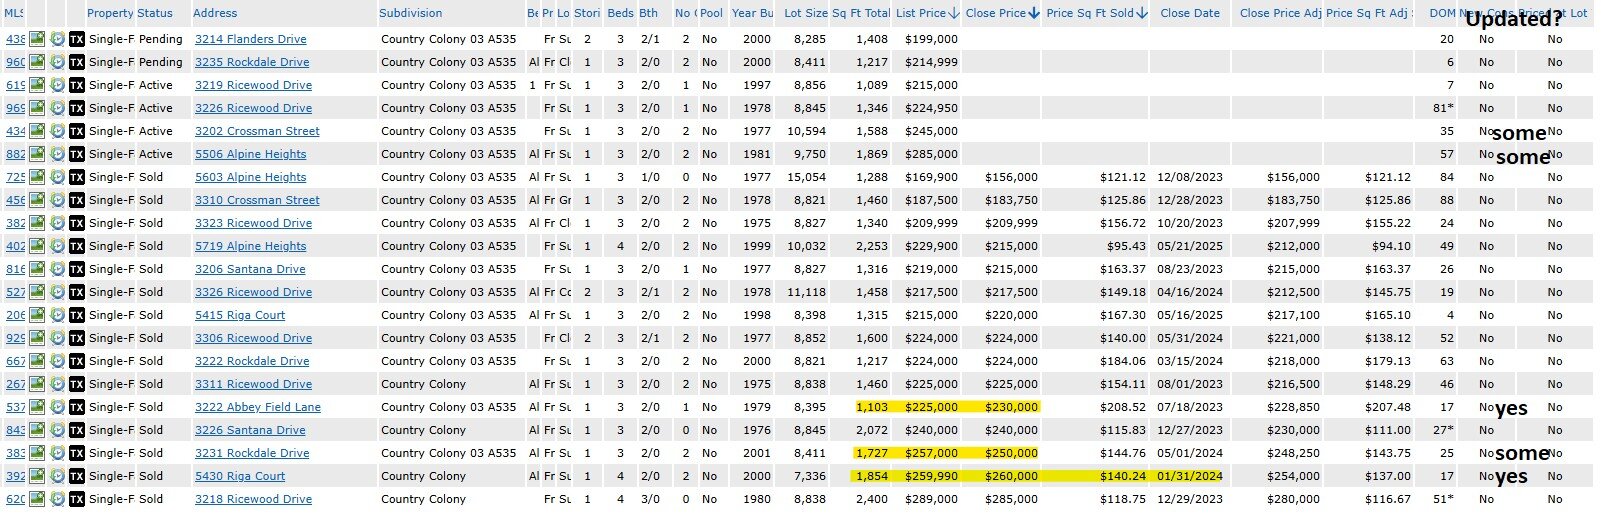Click TX icon in 3226 Ricewood Drive row
The width and height of the screenshot is (1601, 526).
[76, 108]
